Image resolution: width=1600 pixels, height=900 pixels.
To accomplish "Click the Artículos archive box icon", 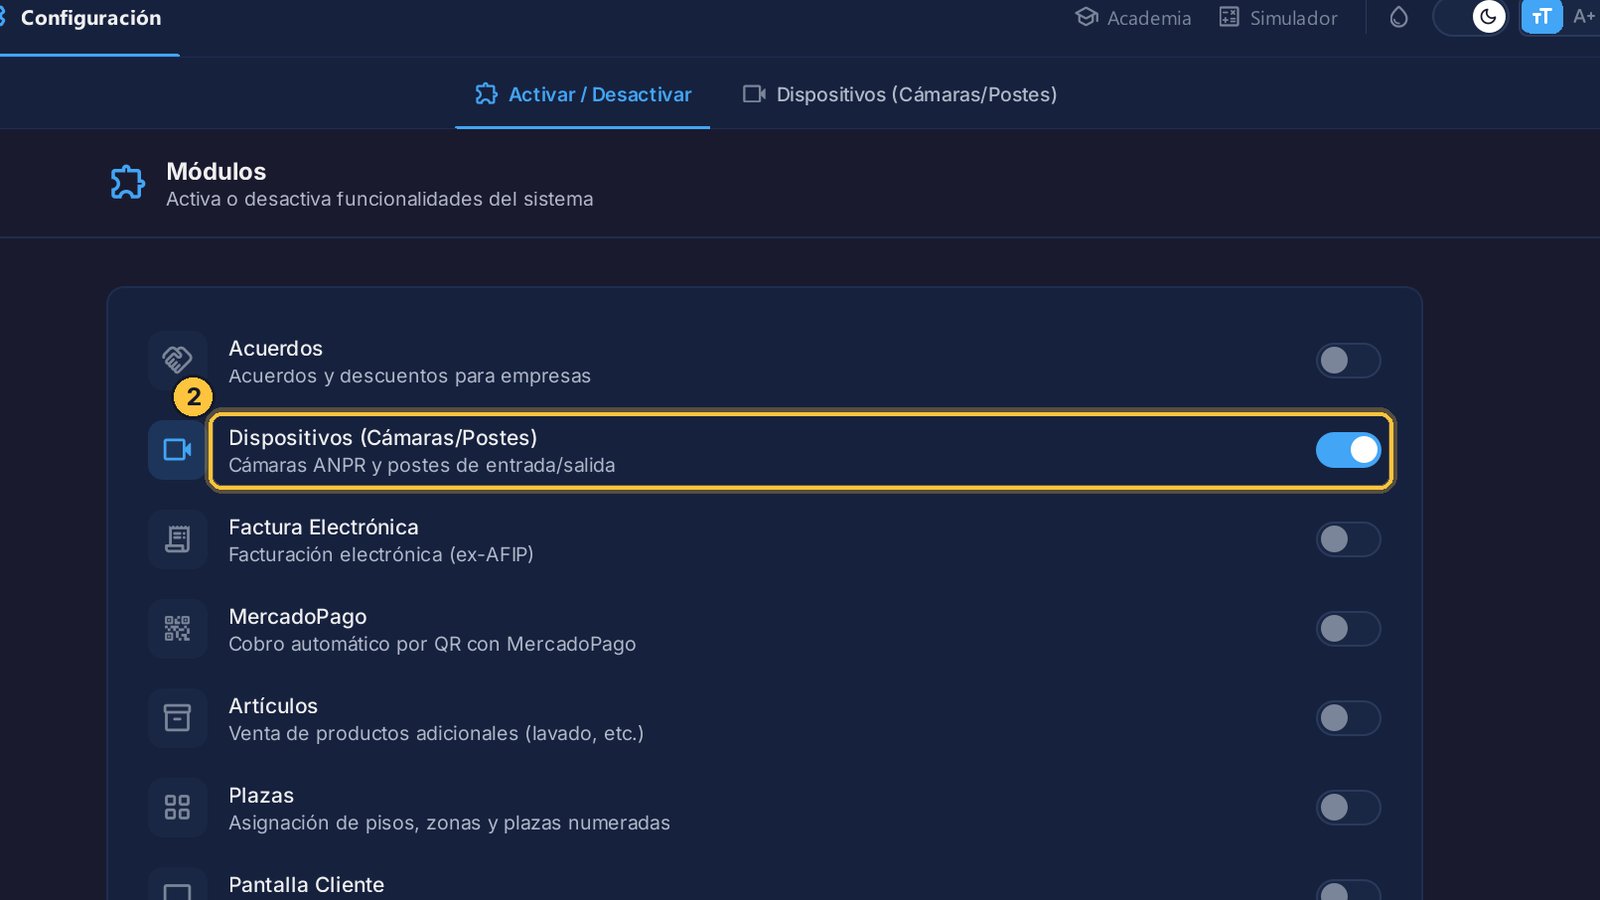I will [177, 718].
